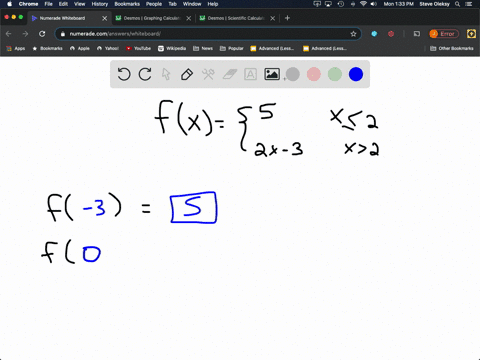Open the Help menu
The height and width of the screenshot is (360, 480).
[213, 4]
